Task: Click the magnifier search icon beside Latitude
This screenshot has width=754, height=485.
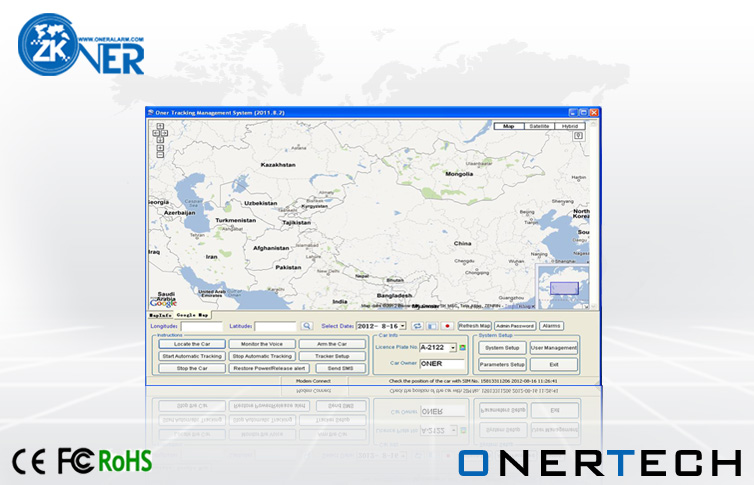Action: 306,326
